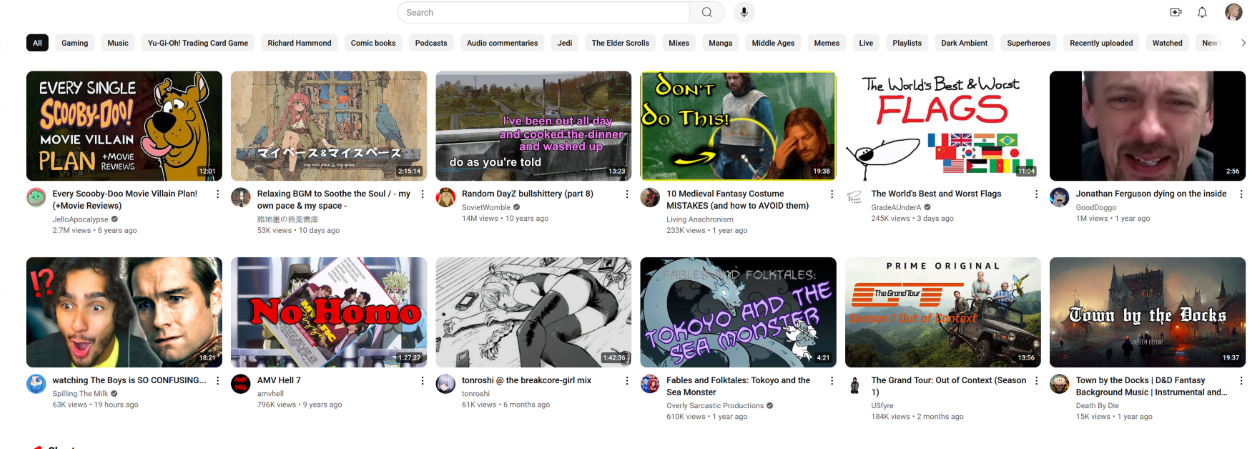Open options menu for Relaxing BGM video
The width and height of the screenshot is (1255, 449).
423,194
